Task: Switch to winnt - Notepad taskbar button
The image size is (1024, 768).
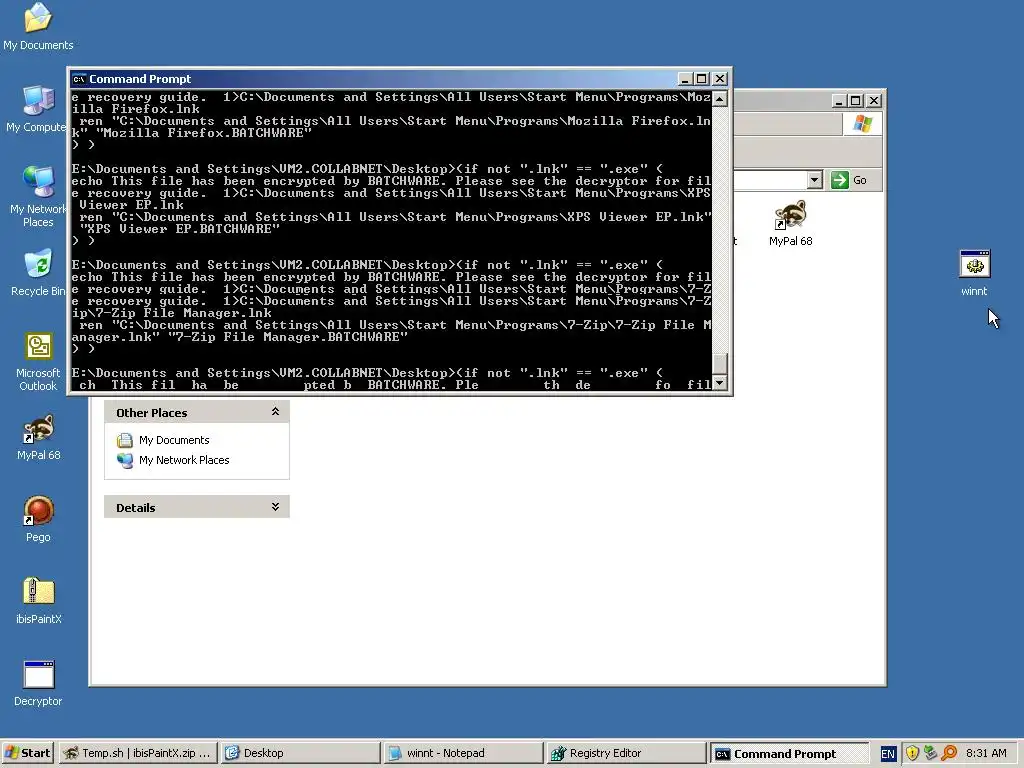Action: coord(463,753)
